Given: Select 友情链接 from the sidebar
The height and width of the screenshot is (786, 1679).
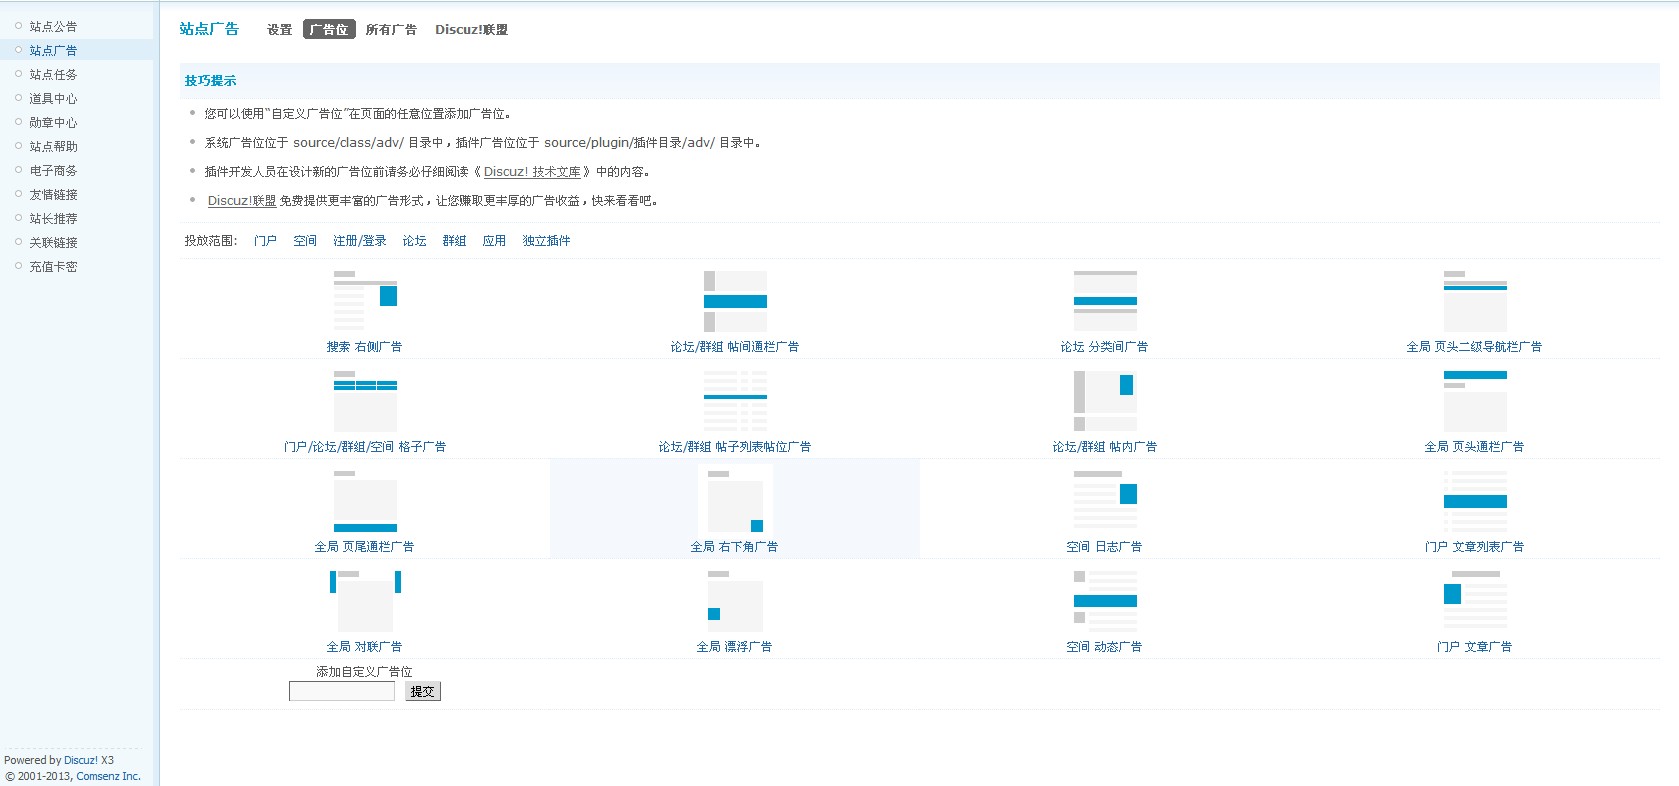Looking at the screenshot, I should coord(53,194).
